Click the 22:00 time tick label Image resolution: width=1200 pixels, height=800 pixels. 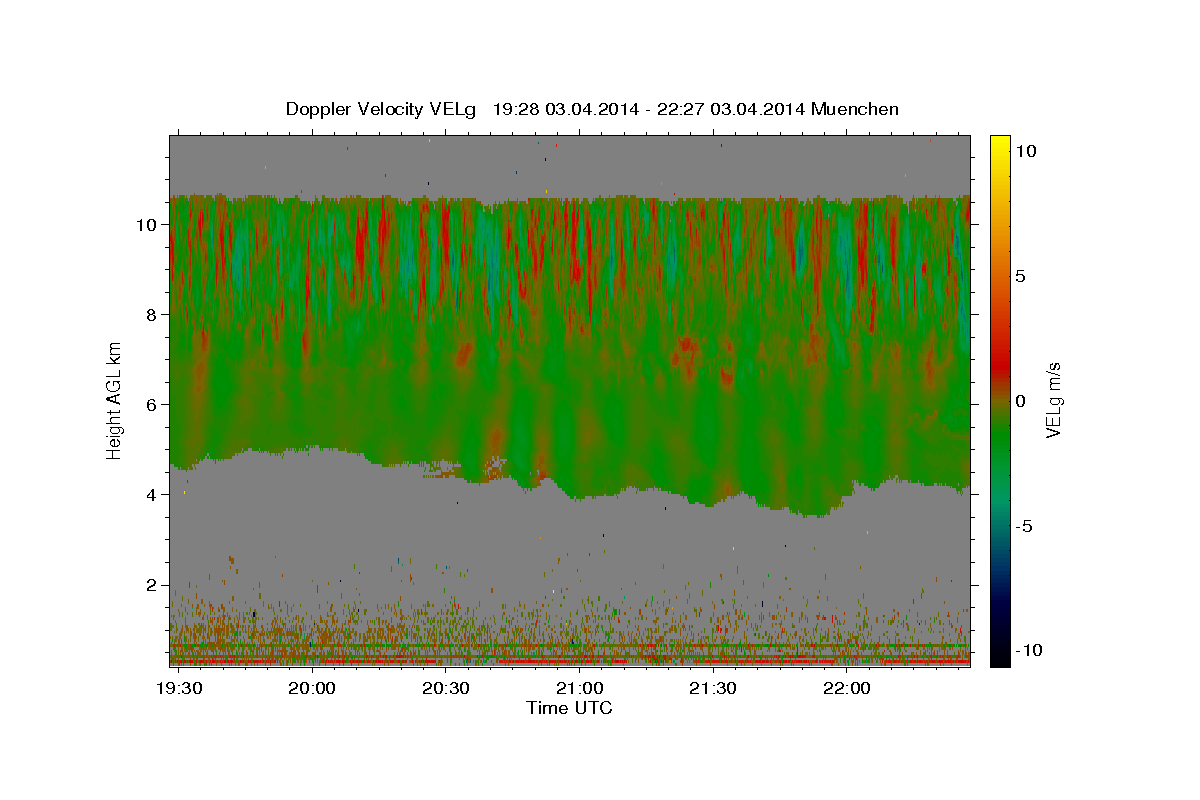pos(847,688)
